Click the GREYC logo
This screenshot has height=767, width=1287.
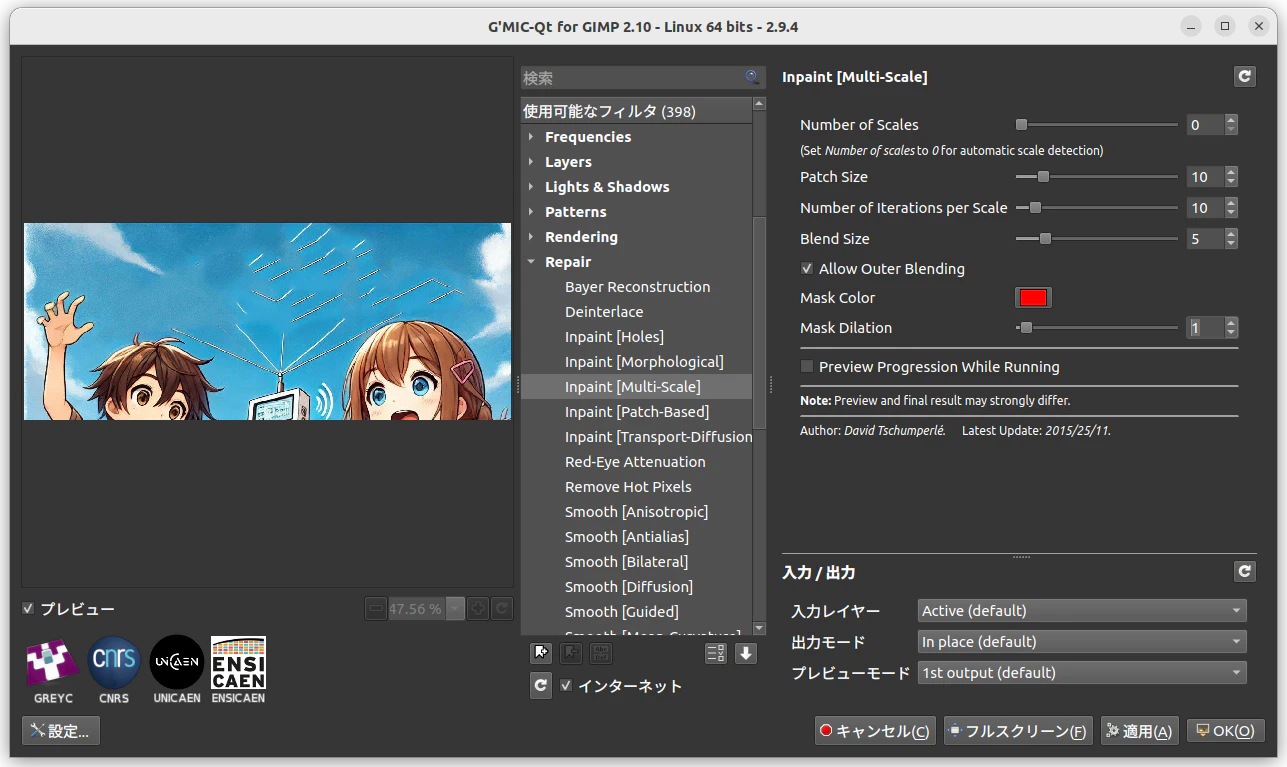[x=52, y=670]
